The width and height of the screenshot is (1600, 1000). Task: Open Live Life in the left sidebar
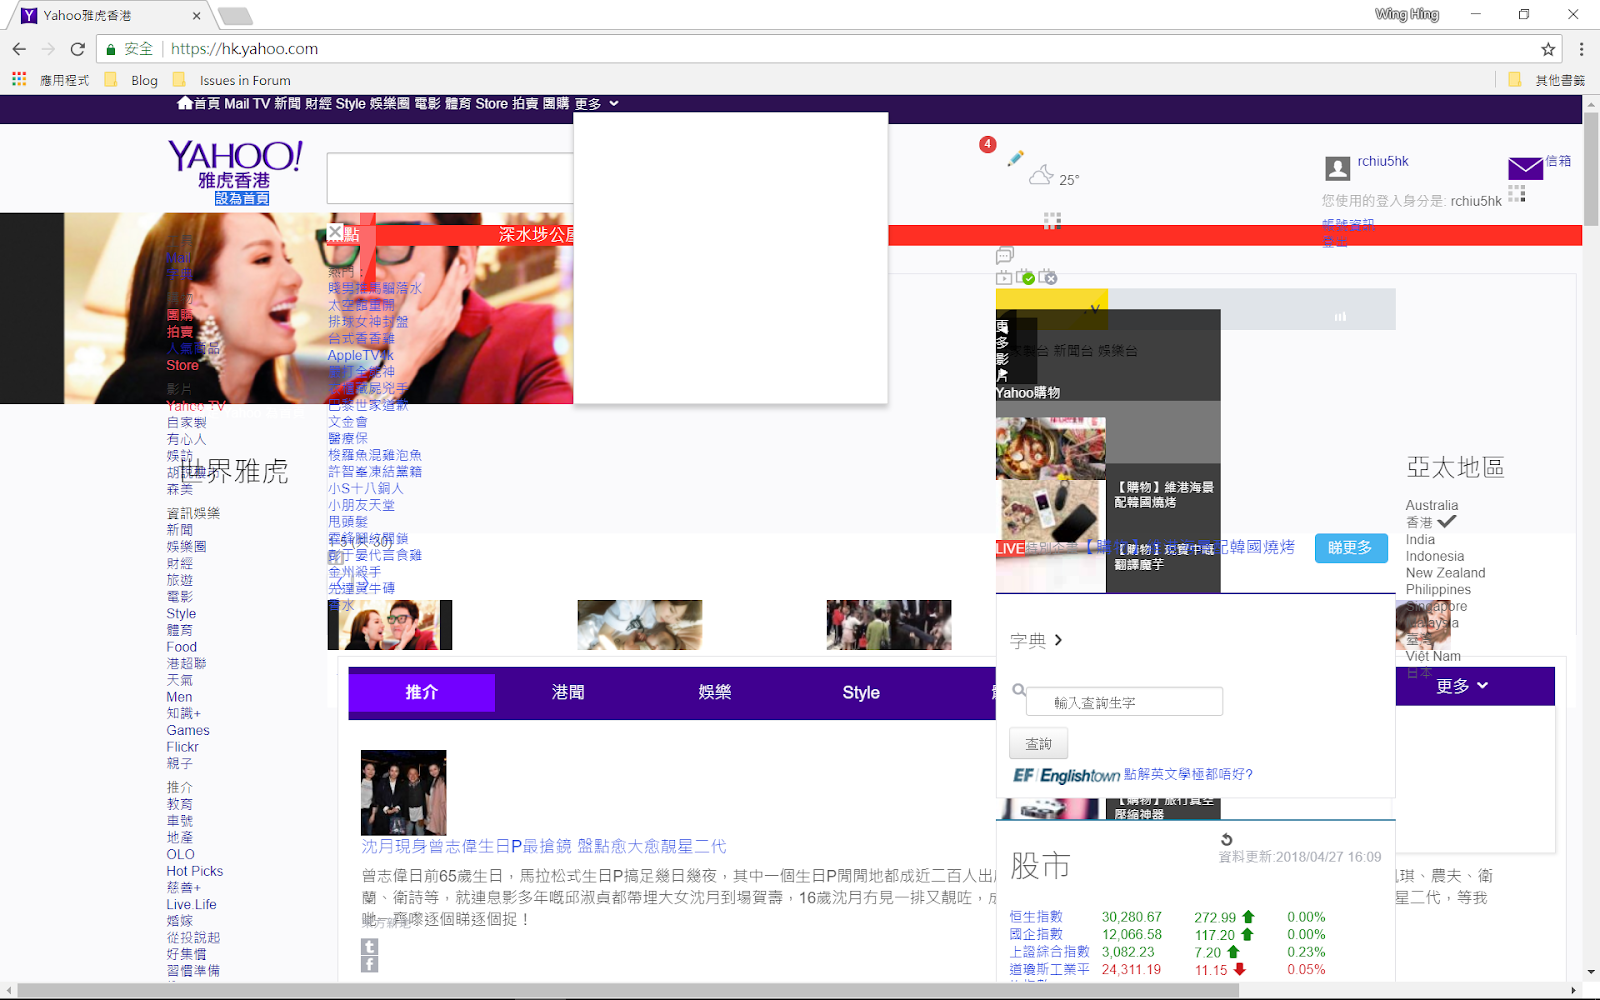[191, 904]
